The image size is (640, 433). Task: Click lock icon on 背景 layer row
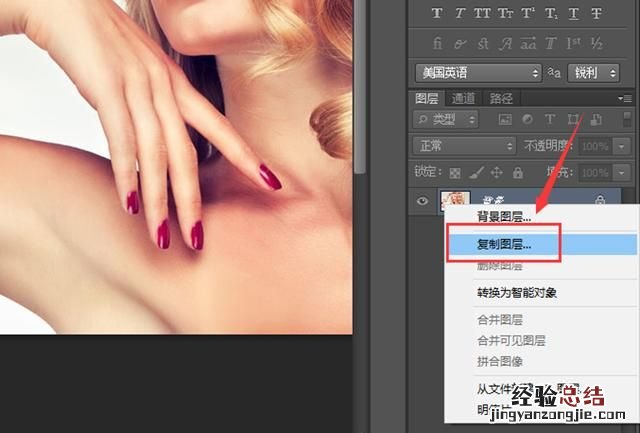tap(600, 200)
